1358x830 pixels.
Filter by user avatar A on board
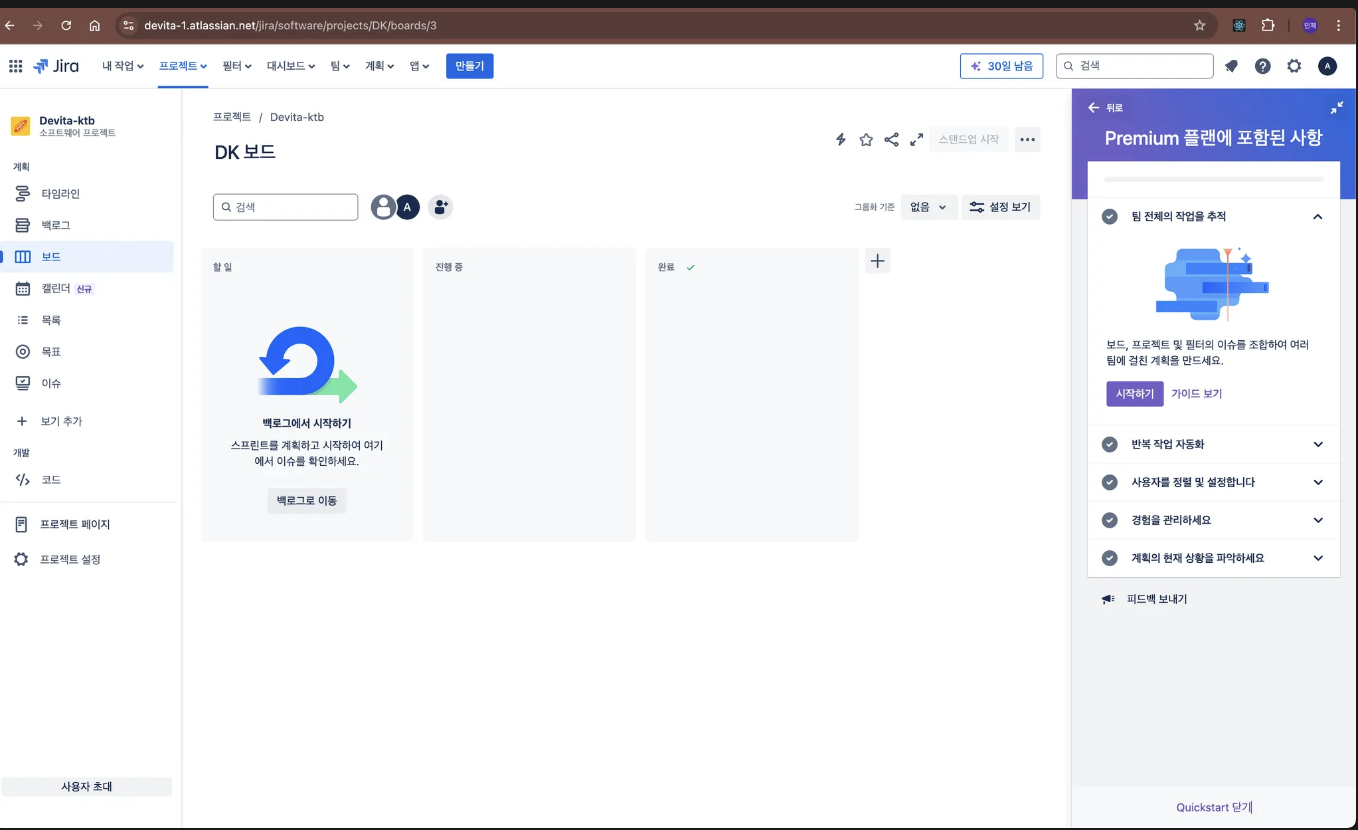tap(407, 207)
